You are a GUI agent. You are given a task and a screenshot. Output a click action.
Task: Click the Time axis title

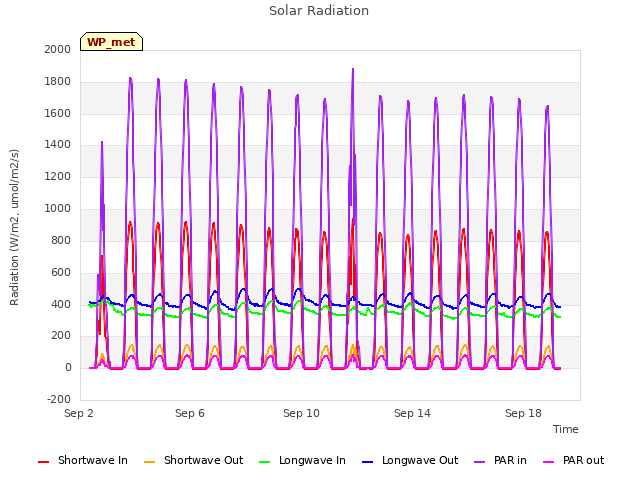tap(566, 429)
